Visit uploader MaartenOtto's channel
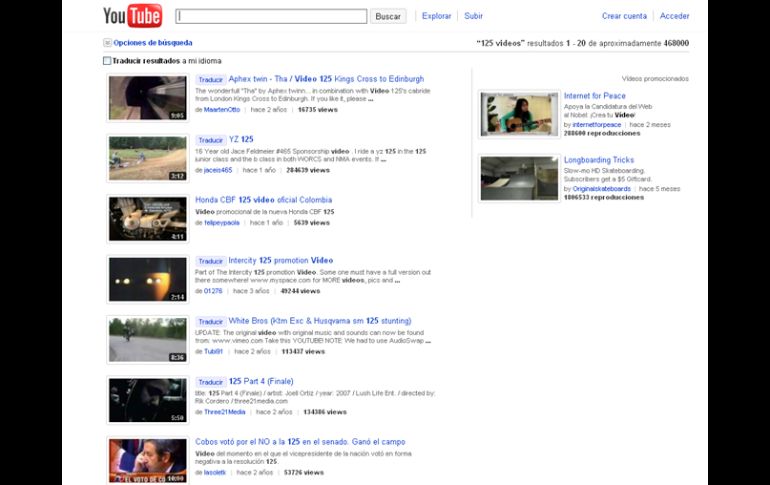The width and height of the screenshot is (770, 485). (222, 110)
